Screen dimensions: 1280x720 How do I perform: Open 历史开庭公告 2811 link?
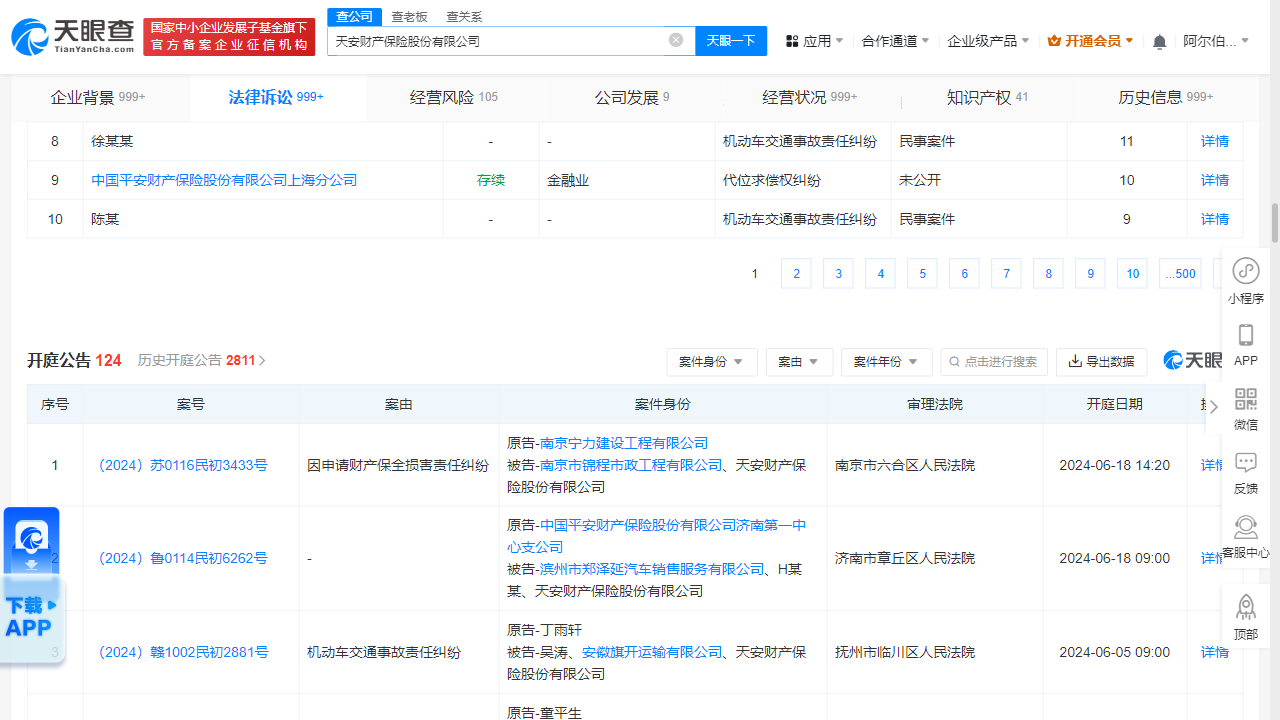pos(201,360)
